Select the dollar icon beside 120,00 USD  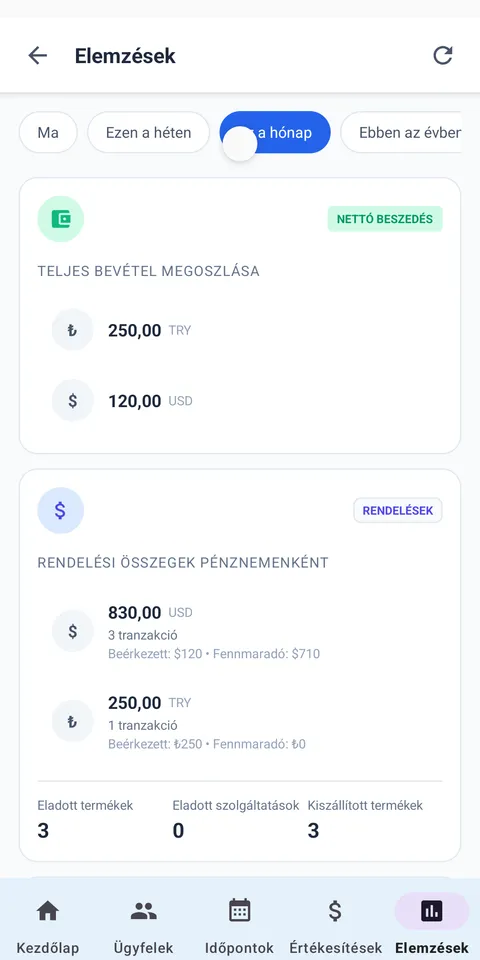click(x=72, y=400)
